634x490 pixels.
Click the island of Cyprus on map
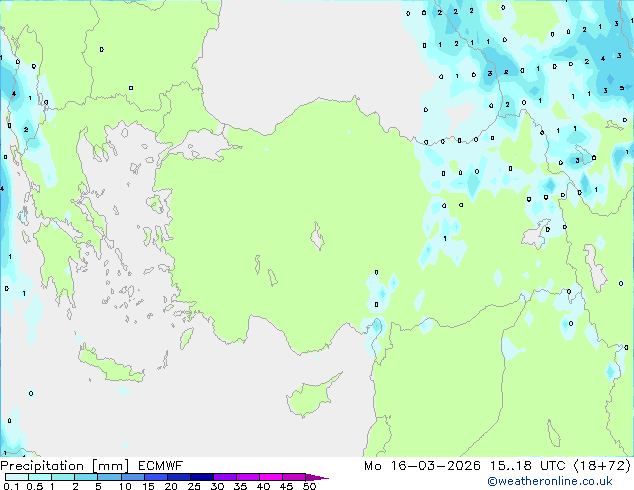(x=309, y=397)
